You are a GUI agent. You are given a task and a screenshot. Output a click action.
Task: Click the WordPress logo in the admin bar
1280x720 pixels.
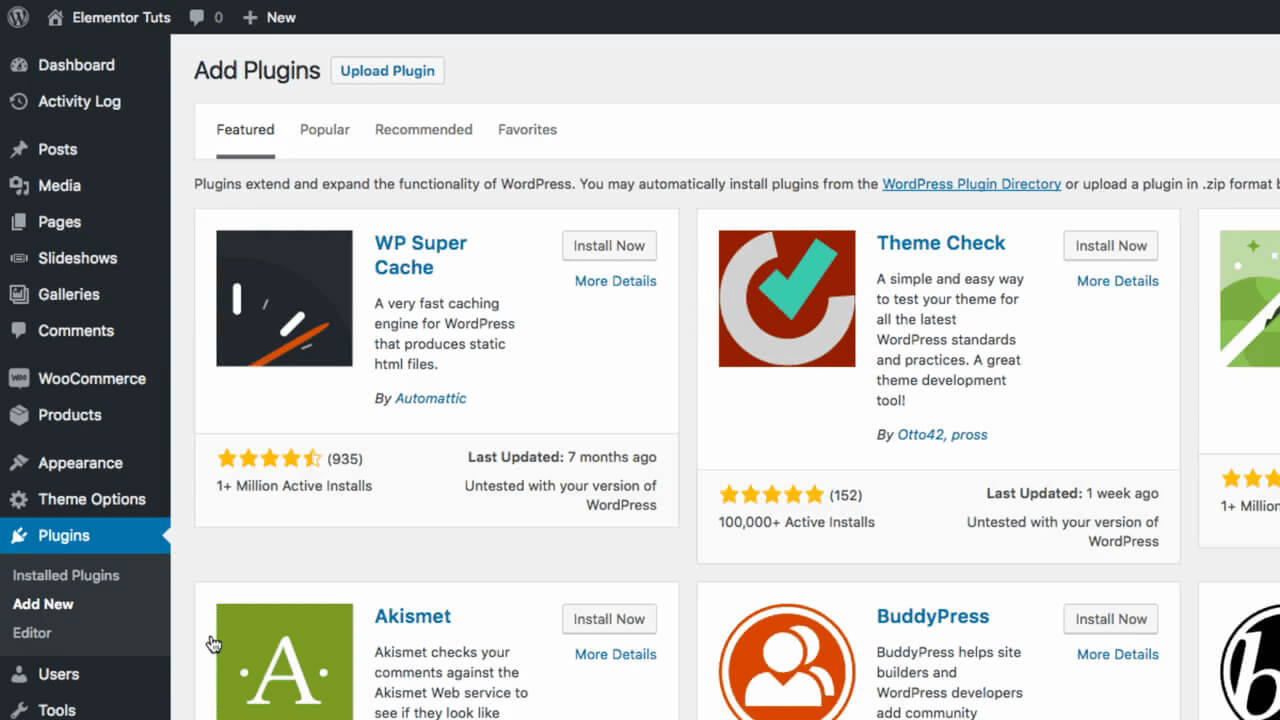coord(17,17)
